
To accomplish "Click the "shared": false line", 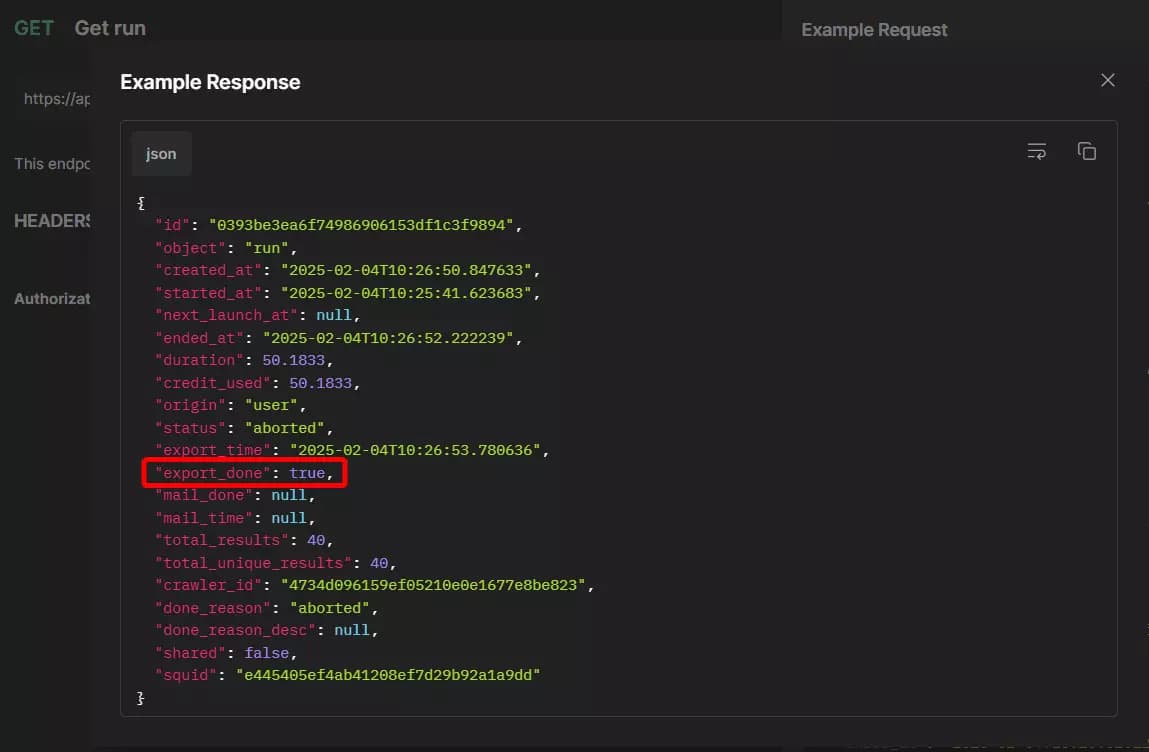I will (226, 653).
